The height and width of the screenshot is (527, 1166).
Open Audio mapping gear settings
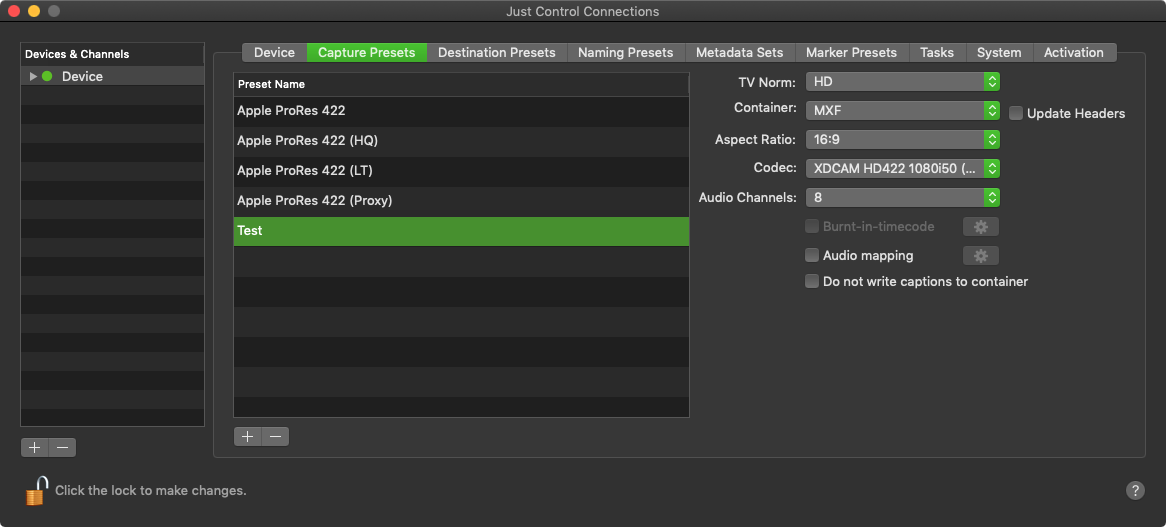(981, 256)
